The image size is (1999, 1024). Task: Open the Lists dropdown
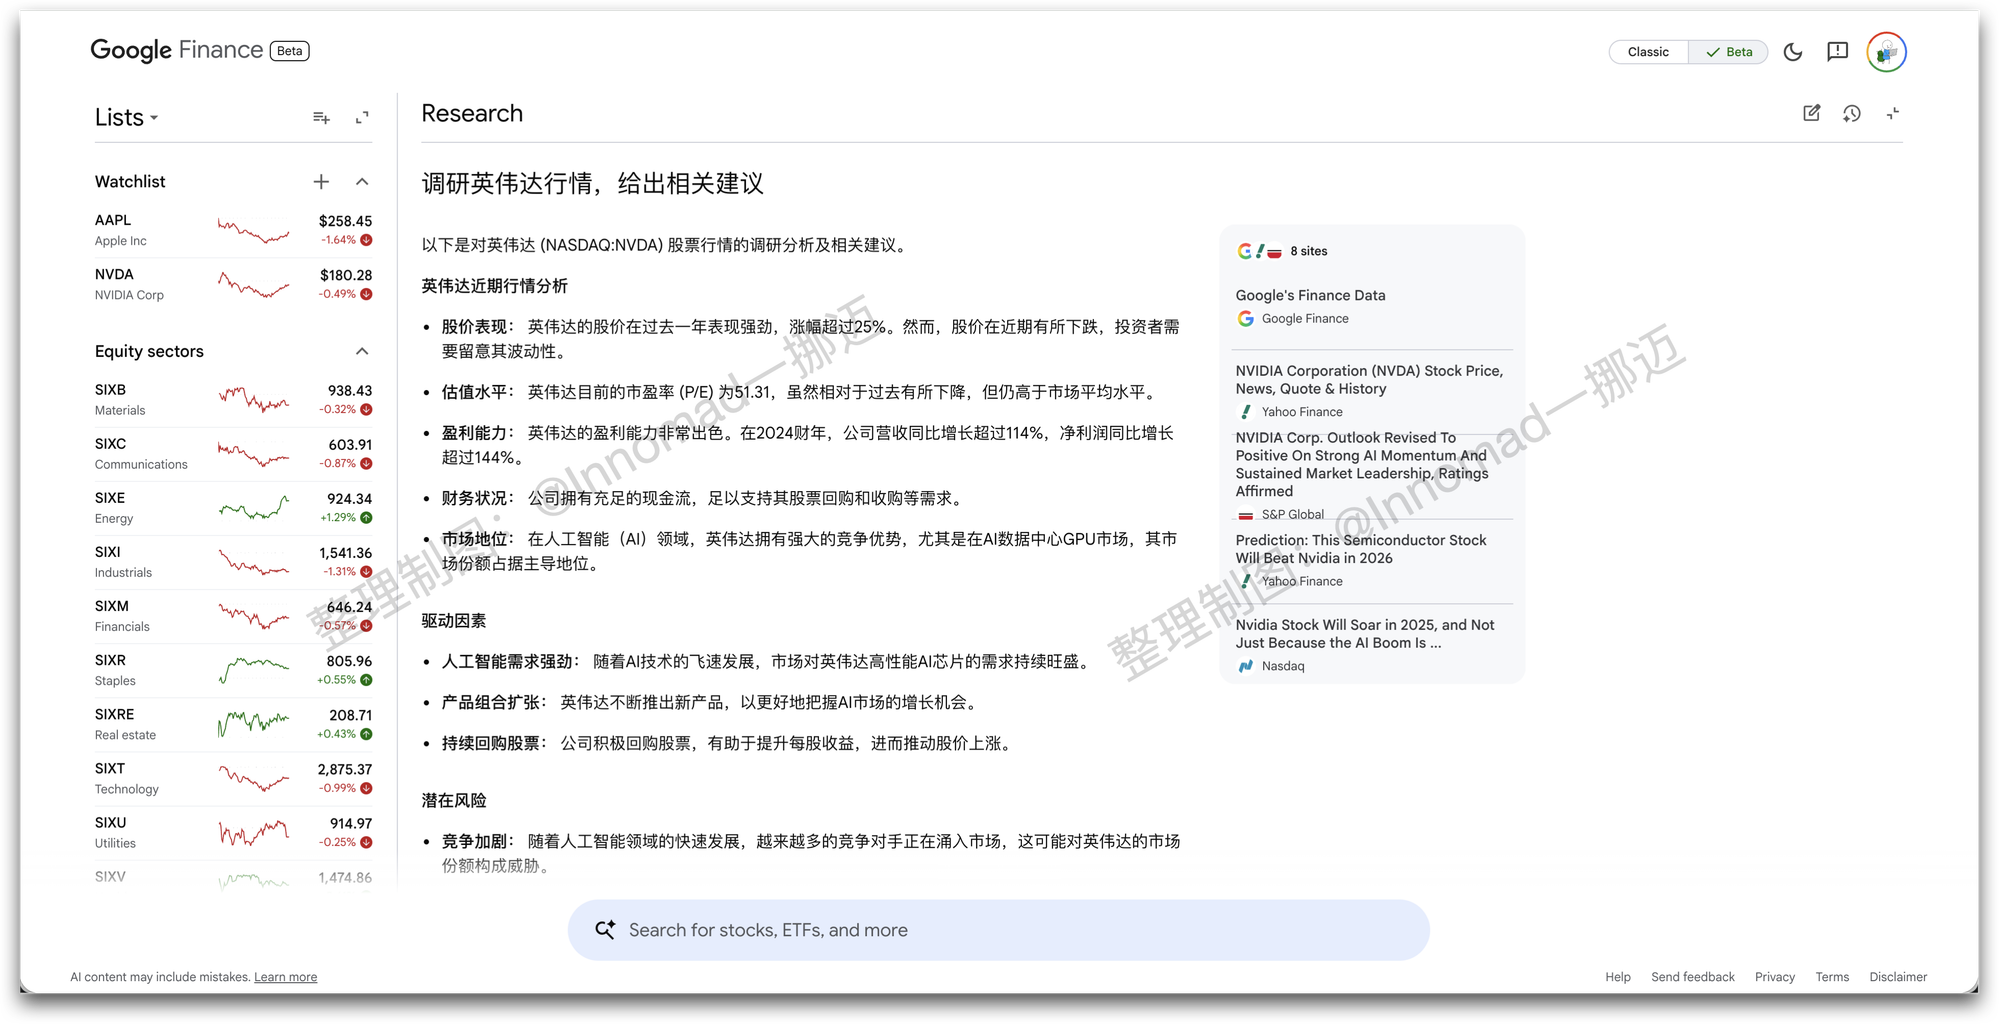pyautogui.click(x=126, y=117)
